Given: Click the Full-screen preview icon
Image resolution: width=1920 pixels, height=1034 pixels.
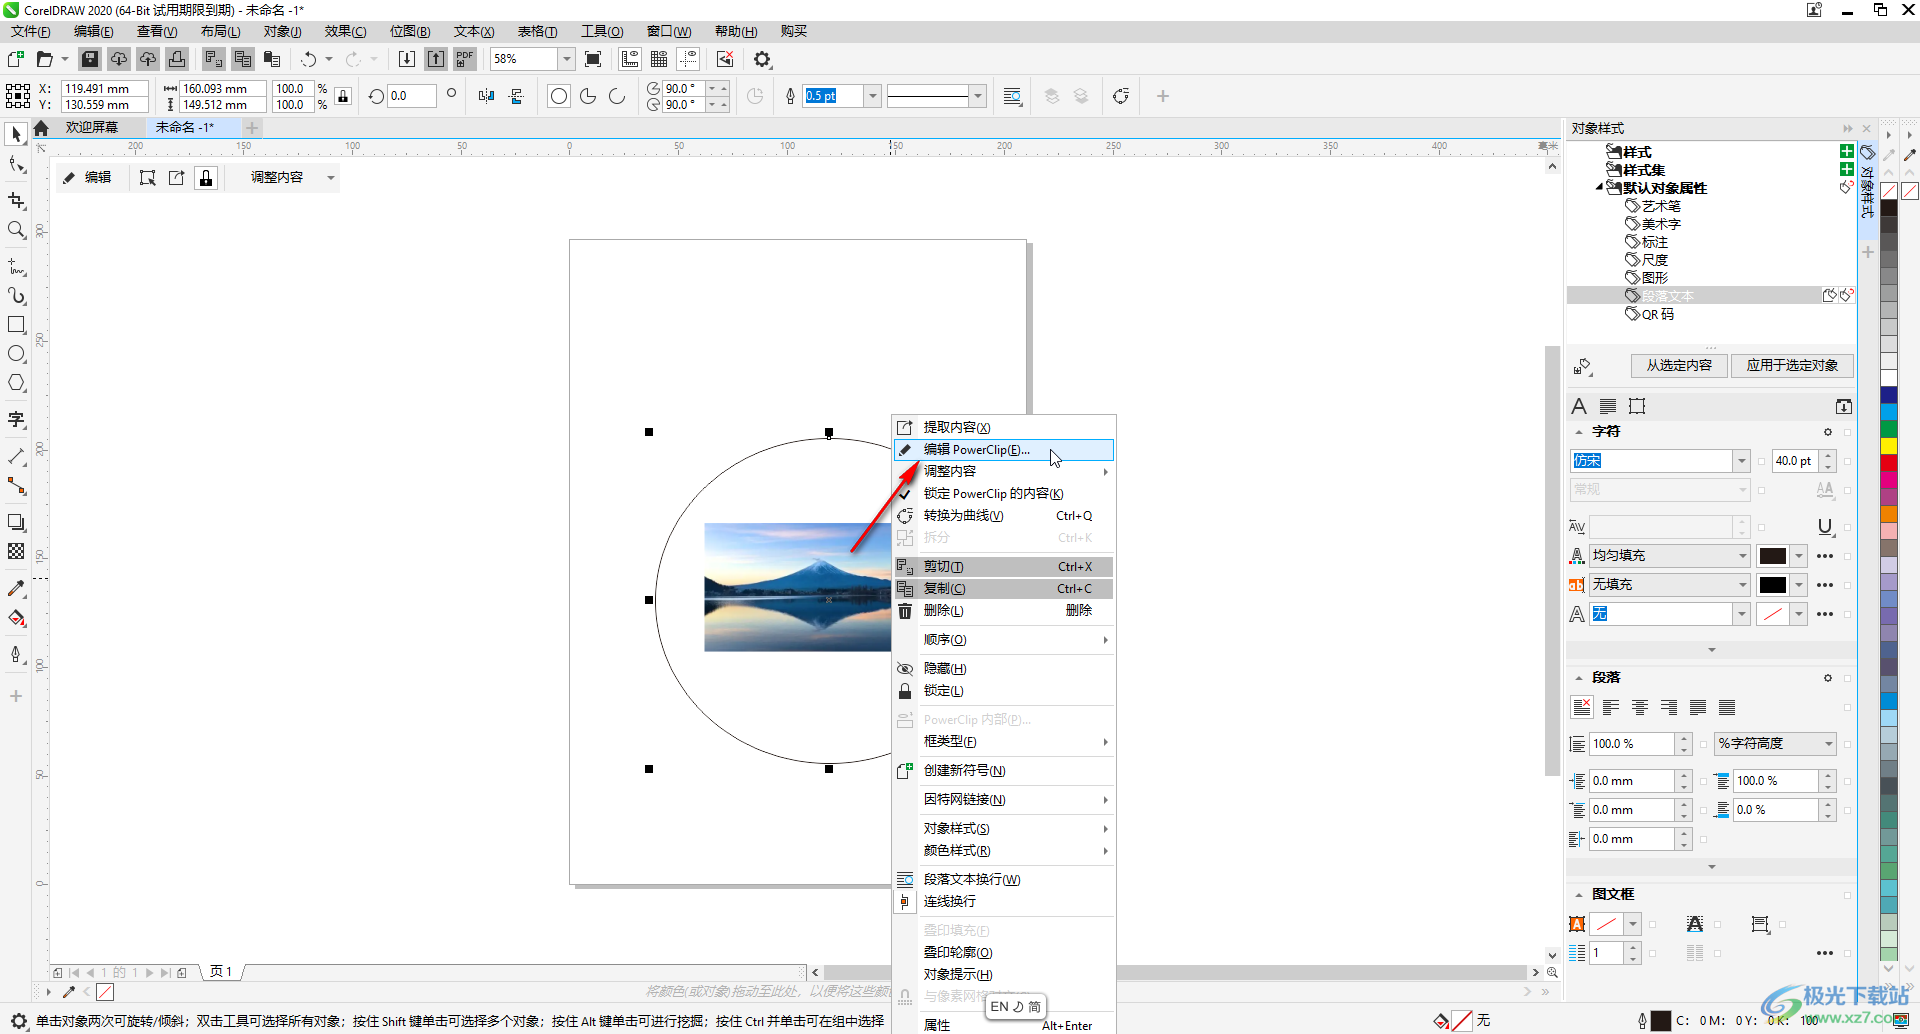Looking at the screenshot, I should point(593,59).
